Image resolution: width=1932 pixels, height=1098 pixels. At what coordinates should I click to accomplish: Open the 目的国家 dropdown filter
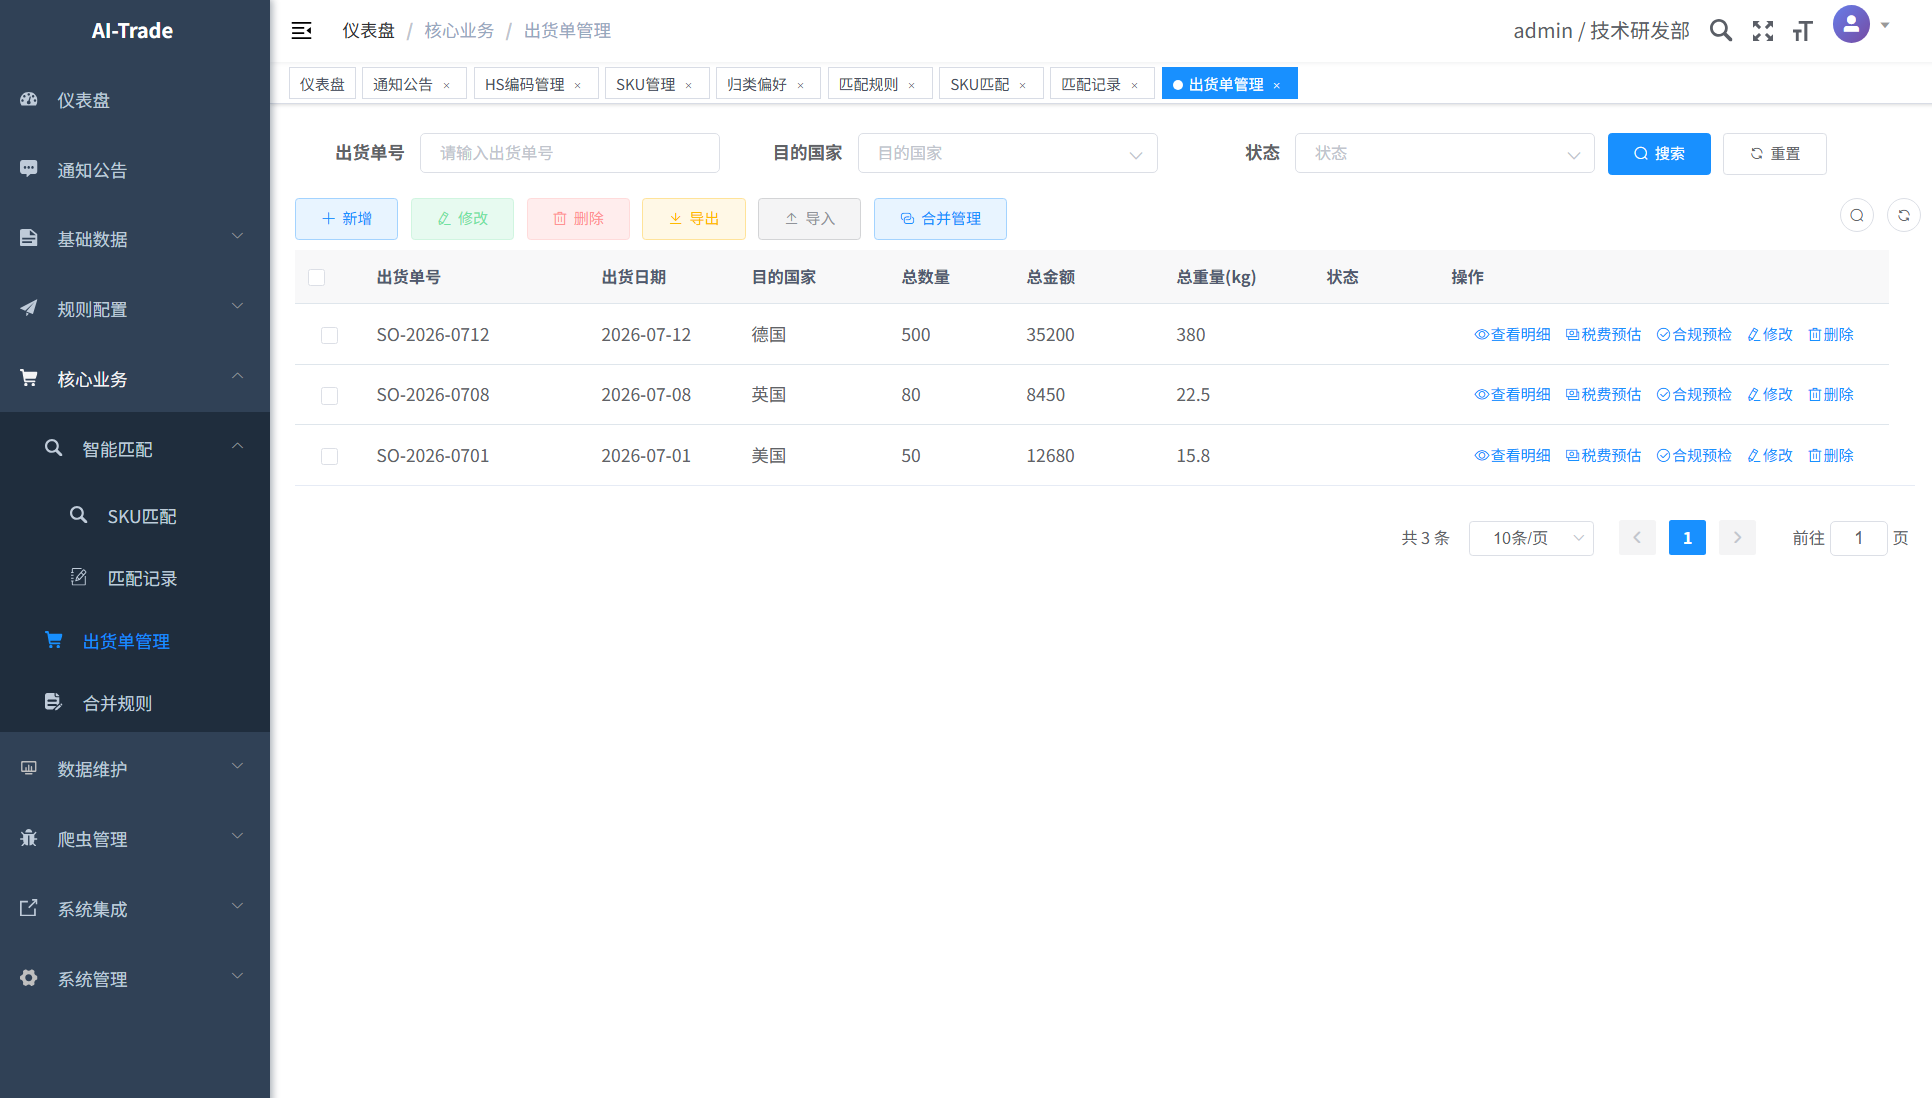point(1007,153)
